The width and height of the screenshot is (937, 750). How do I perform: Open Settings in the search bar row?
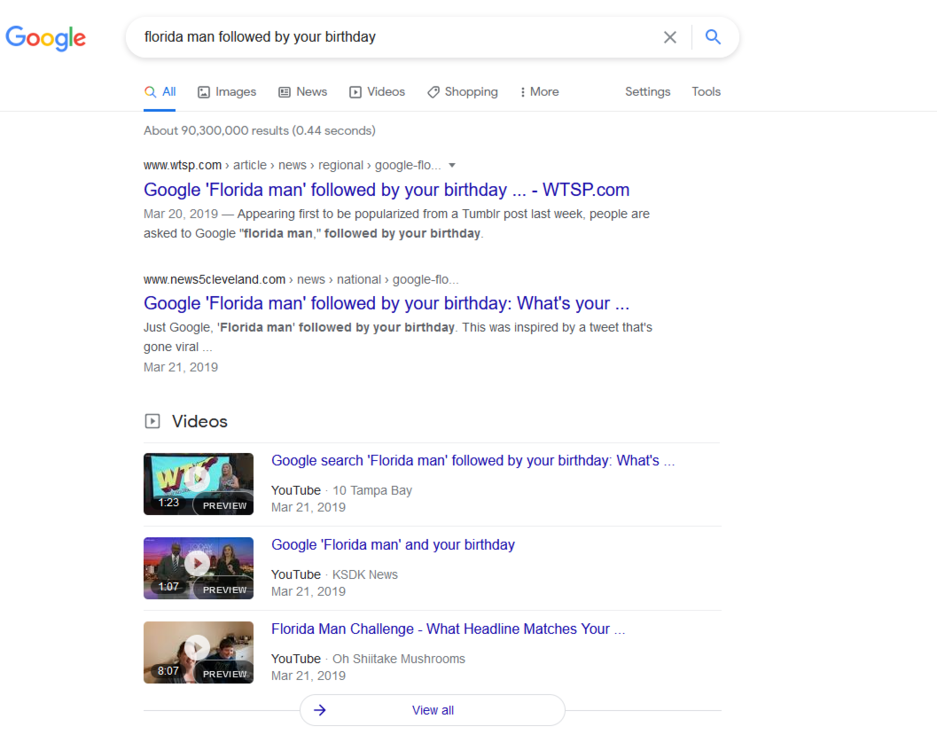647,92
